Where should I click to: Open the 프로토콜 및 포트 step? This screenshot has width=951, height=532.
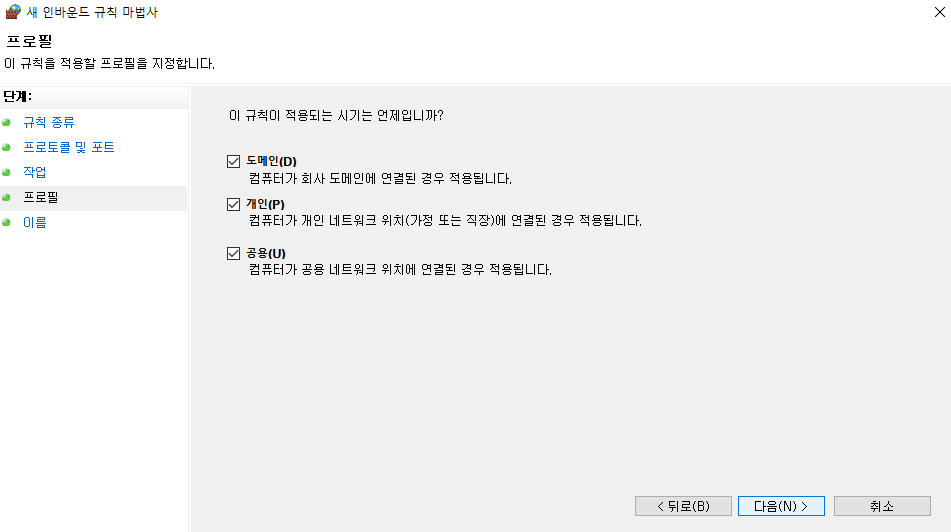click(x=69, y=147)
